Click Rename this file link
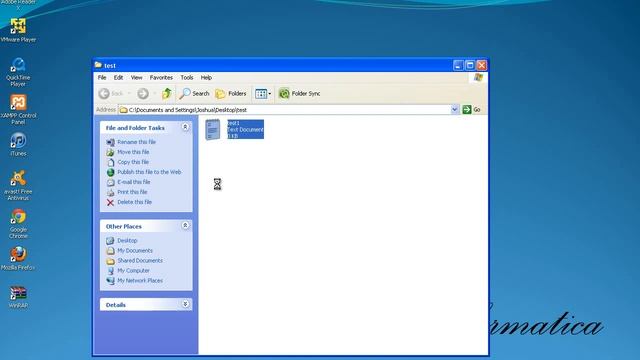 tap(136, 142)
